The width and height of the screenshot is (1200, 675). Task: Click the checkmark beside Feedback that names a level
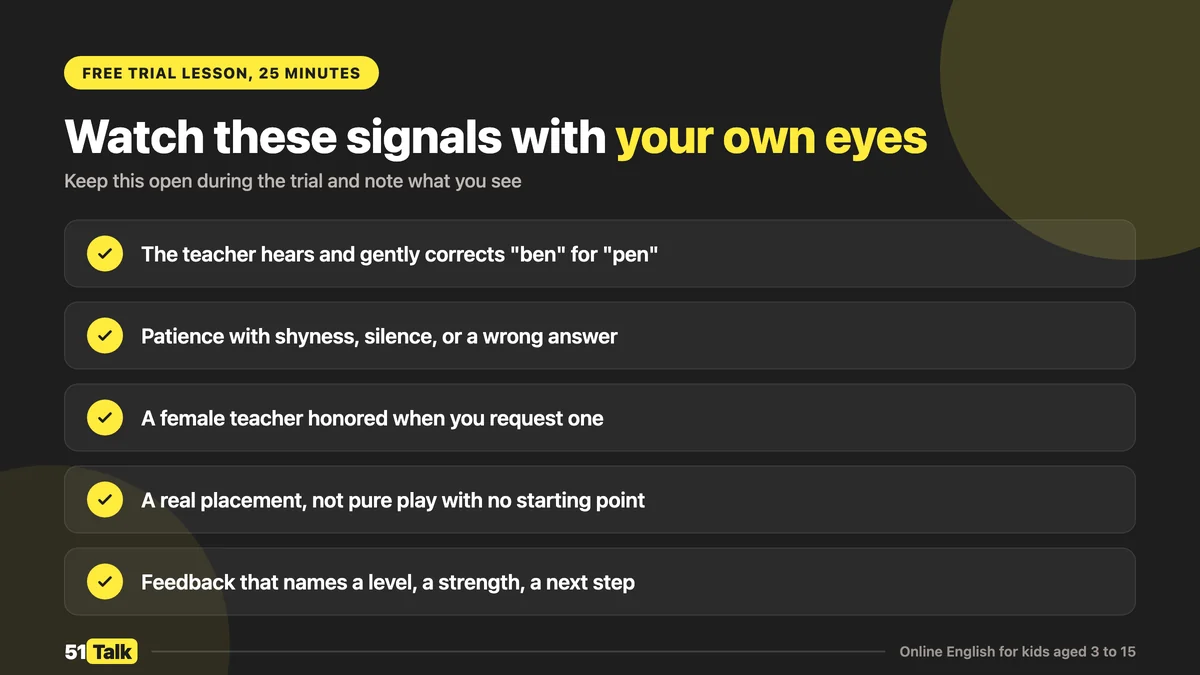point(105,582)
